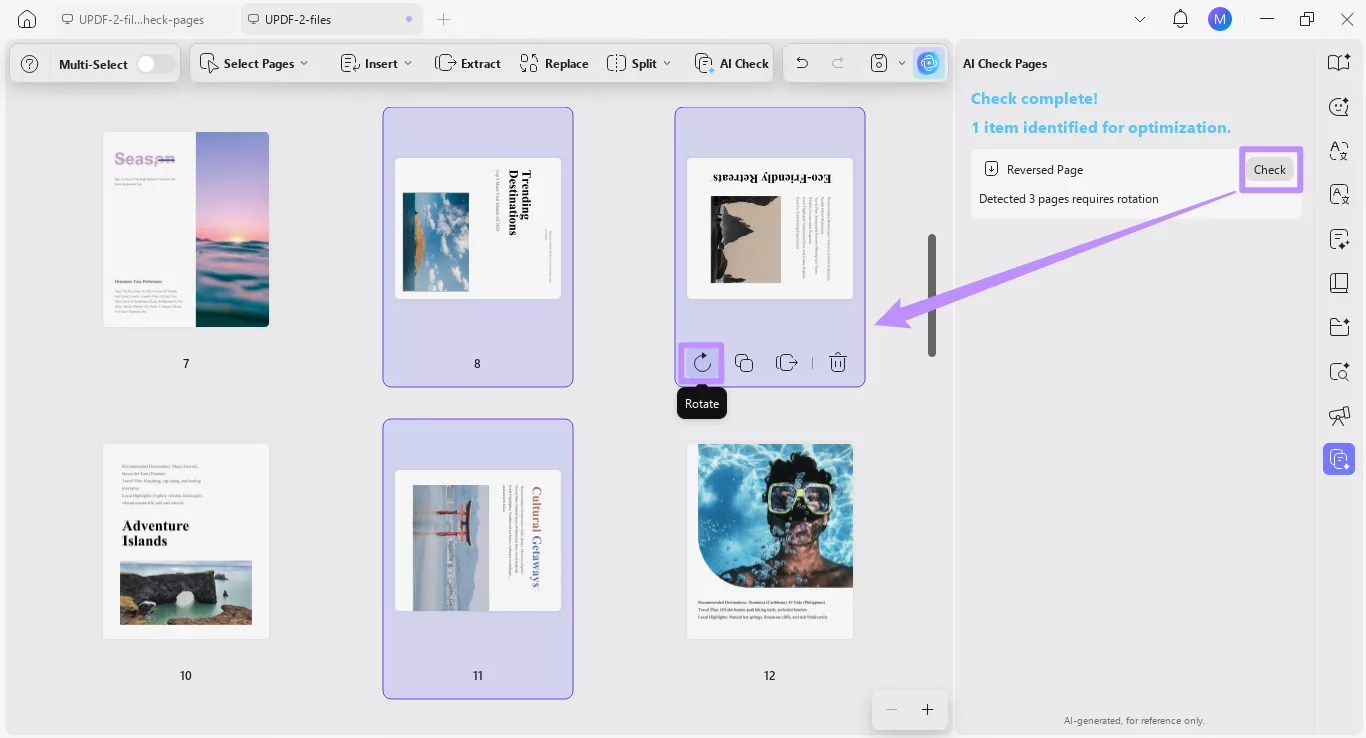Click "Detected 3 pages requires rotation" text

[x=1069, y=199]
